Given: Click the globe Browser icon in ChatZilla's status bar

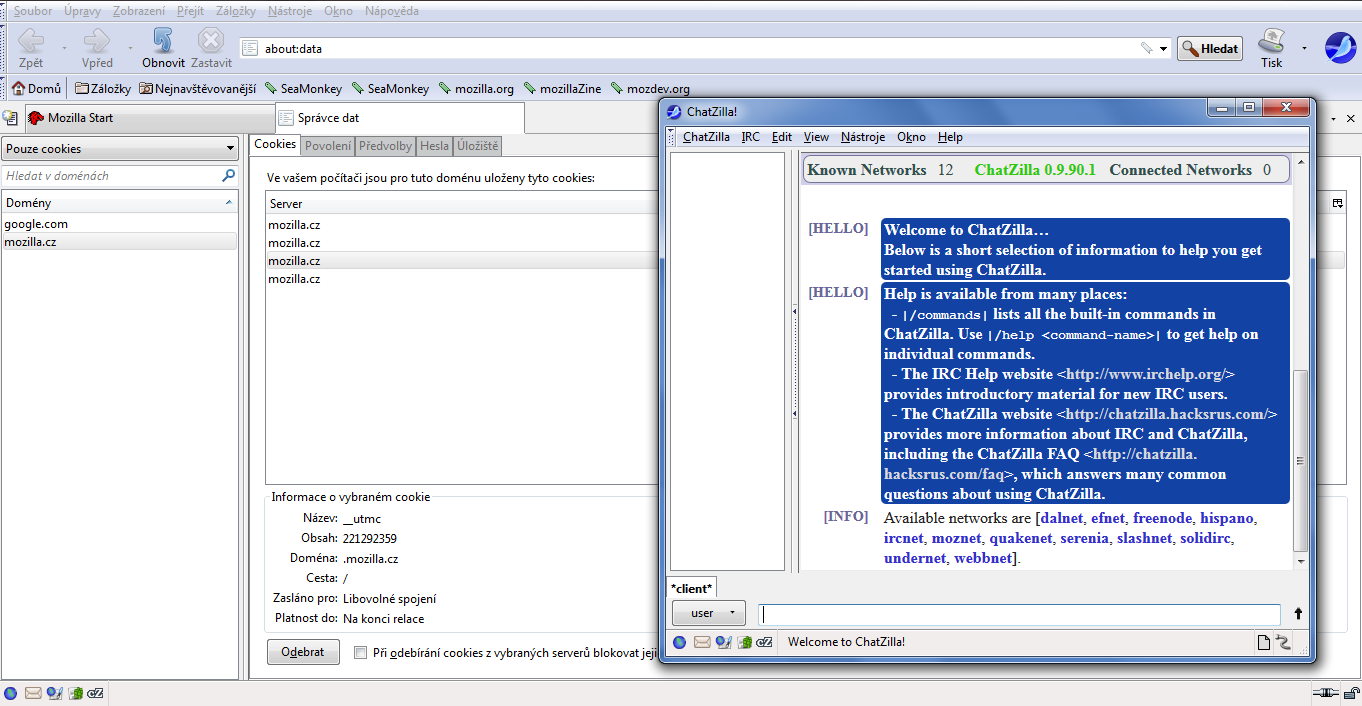Looking at the screenshot, I should tap(680, 642).
